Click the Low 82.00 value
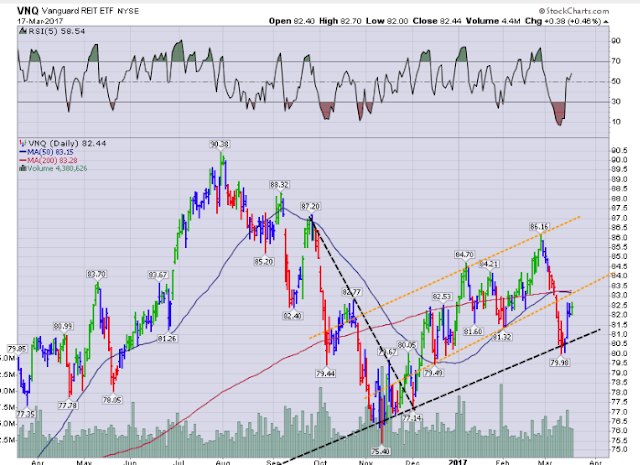The image size is (640, 465). pyautogui.click(x=387, y=21)
